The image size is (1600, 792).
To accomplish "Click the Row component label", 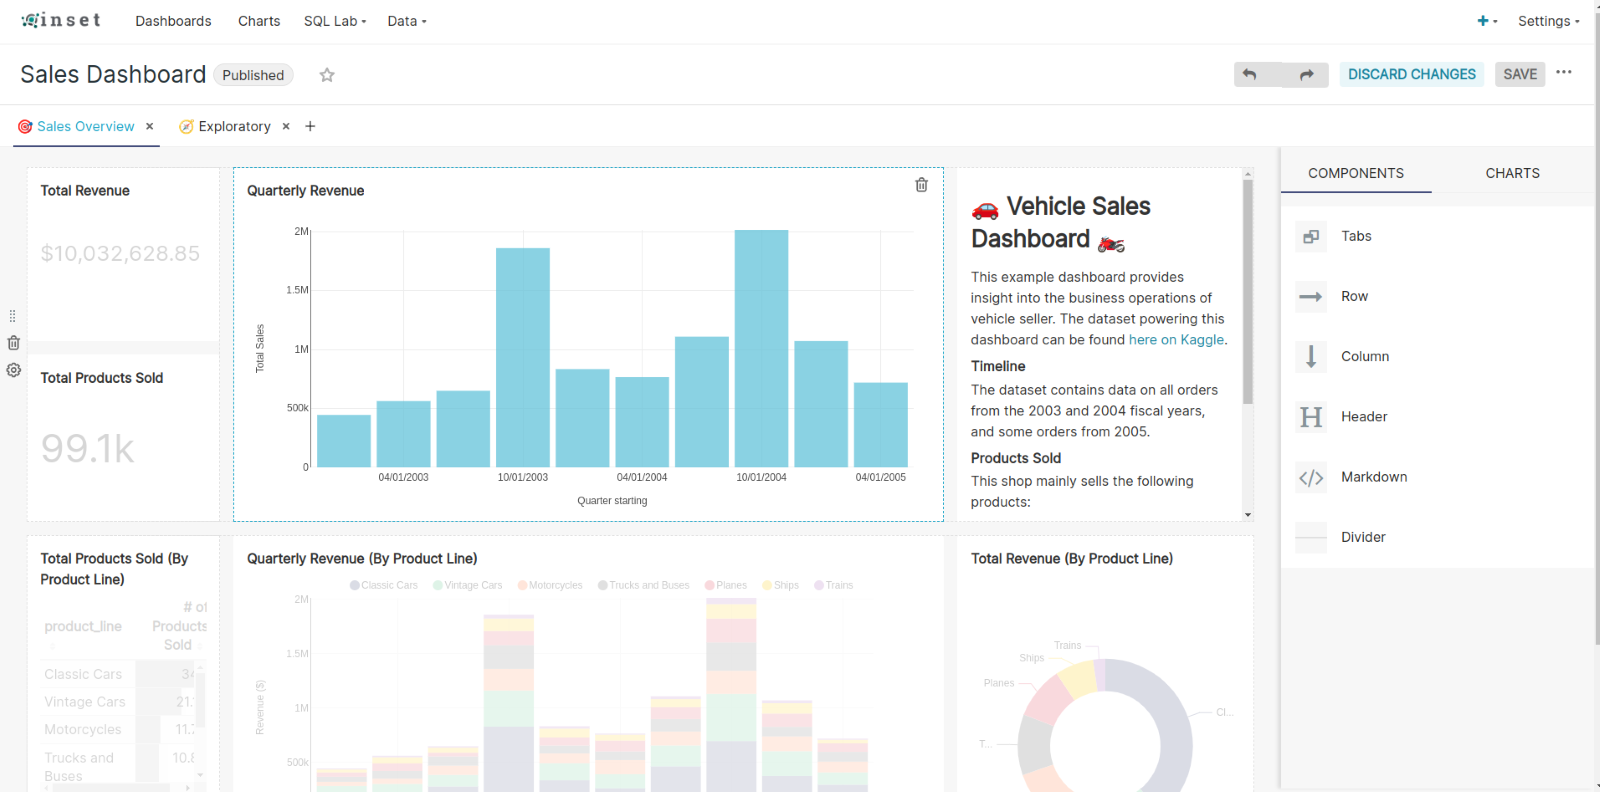I will pos(1354,297).
